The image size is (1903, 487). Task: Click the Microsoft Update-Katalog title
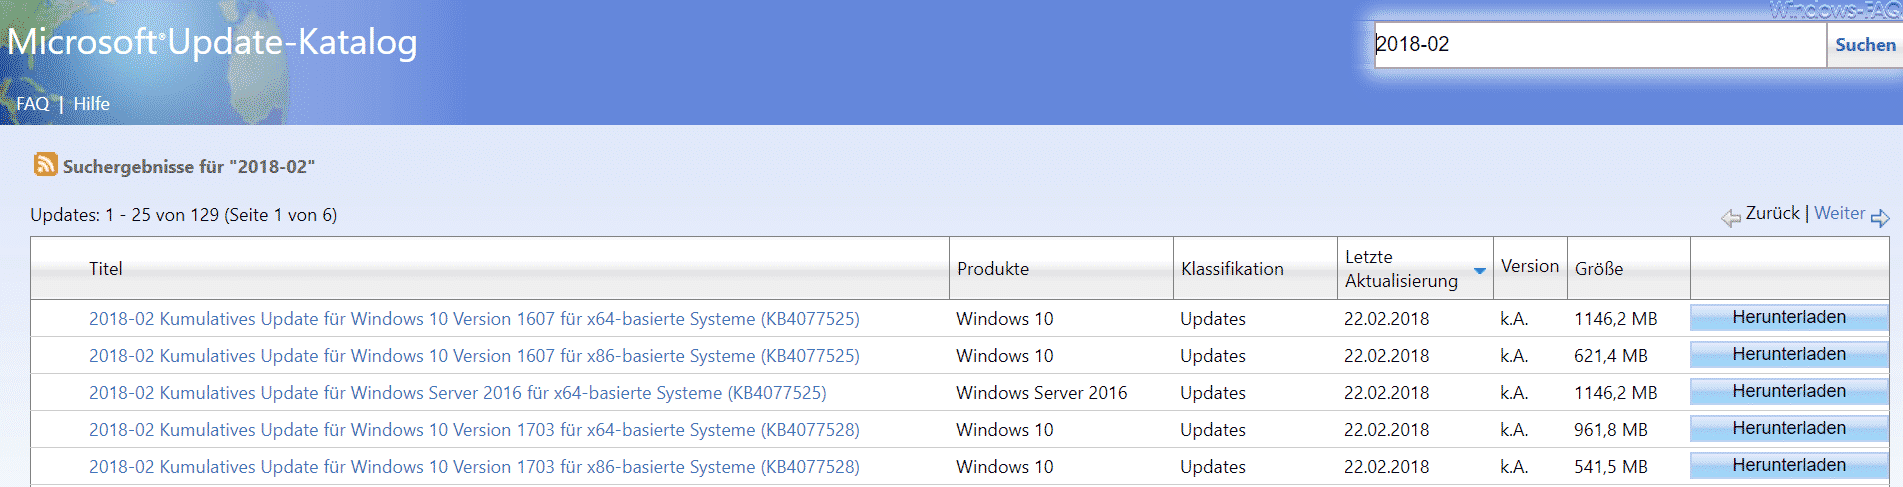(212, 42)
